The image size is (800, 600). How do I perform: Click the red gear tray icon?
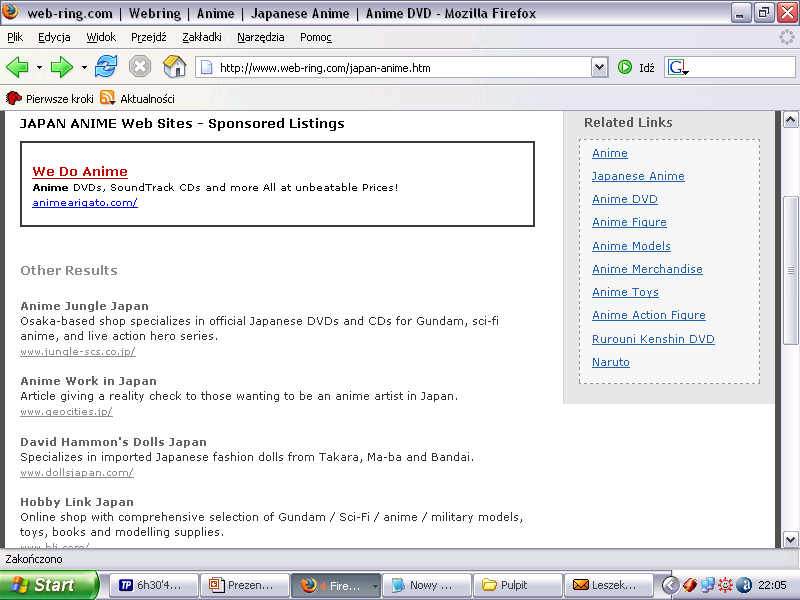725,585
